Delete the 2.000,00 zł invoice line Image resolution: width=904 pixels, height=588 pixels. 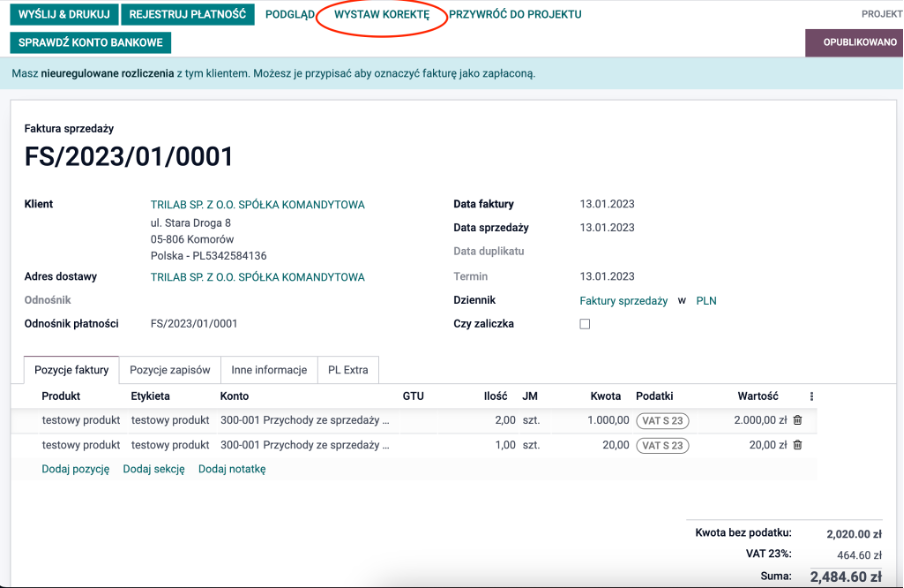(797, 420)
